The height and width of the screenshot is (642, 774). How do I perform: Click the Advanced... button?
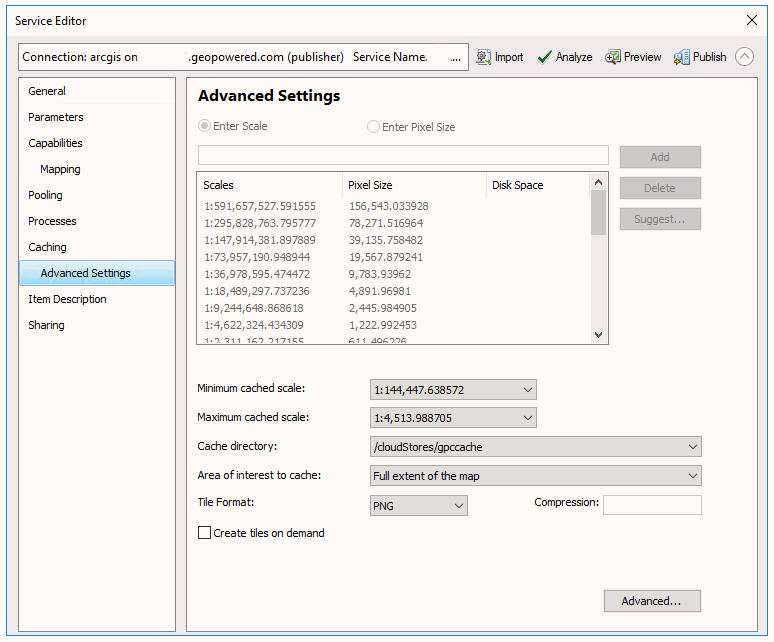coord(652,601)
